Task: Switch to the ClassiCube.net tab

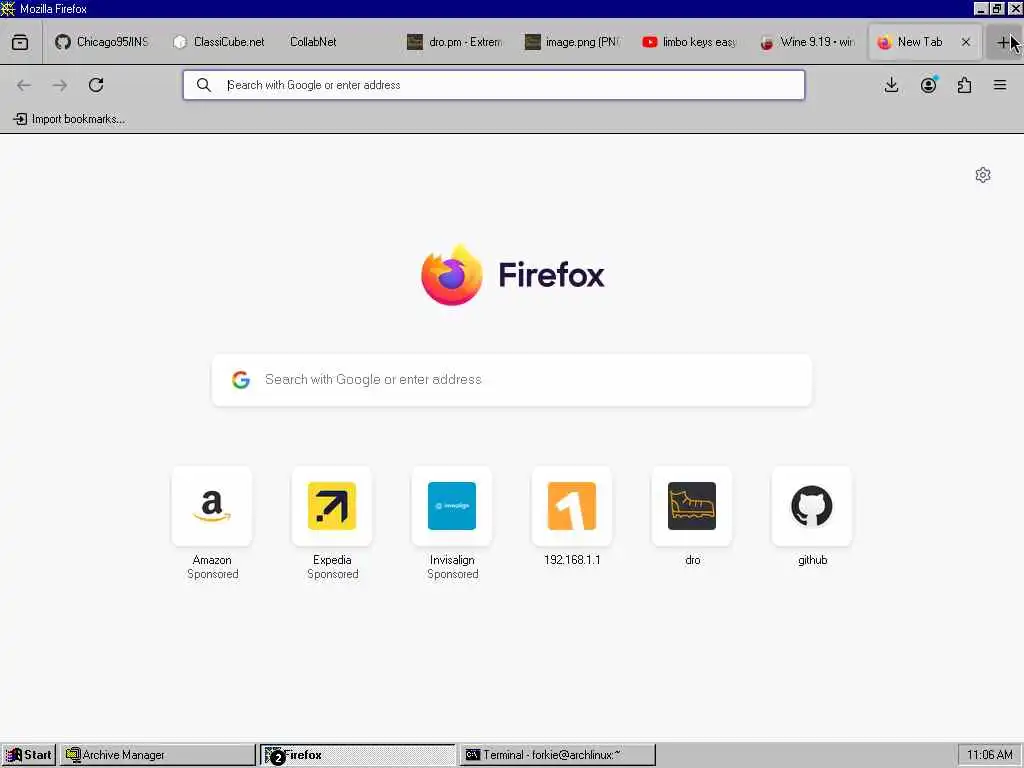Action: pyautogui.click(x=219, y=42)
